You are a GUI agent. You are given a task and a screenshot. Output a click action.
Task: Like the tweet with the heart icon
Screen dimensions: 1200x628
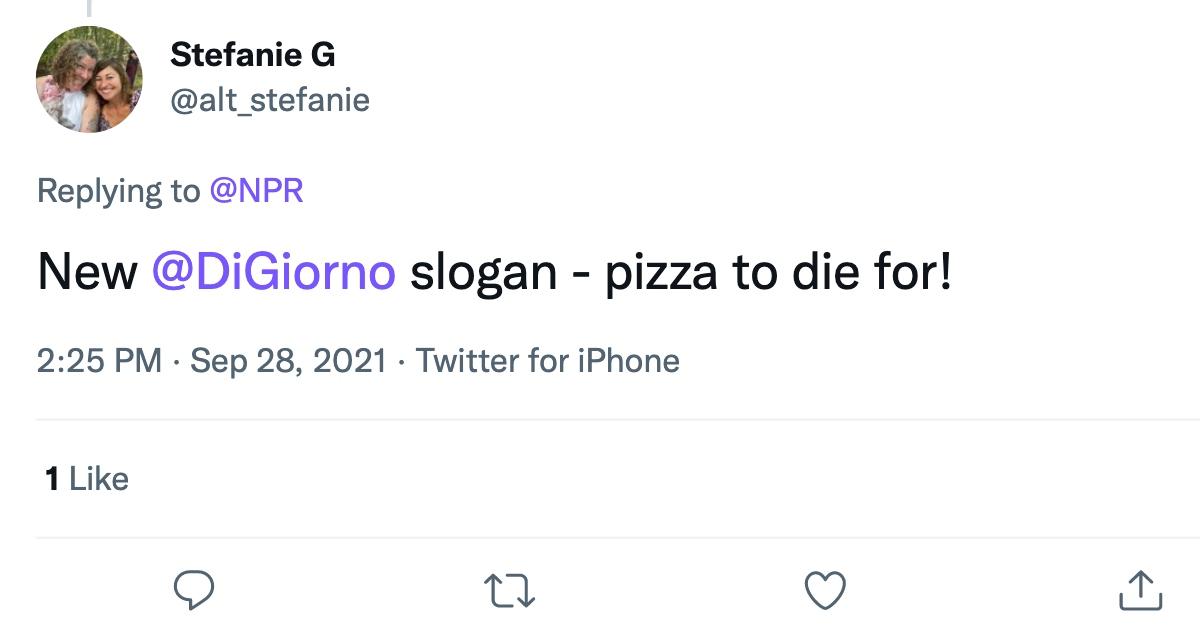pos(826,589)
